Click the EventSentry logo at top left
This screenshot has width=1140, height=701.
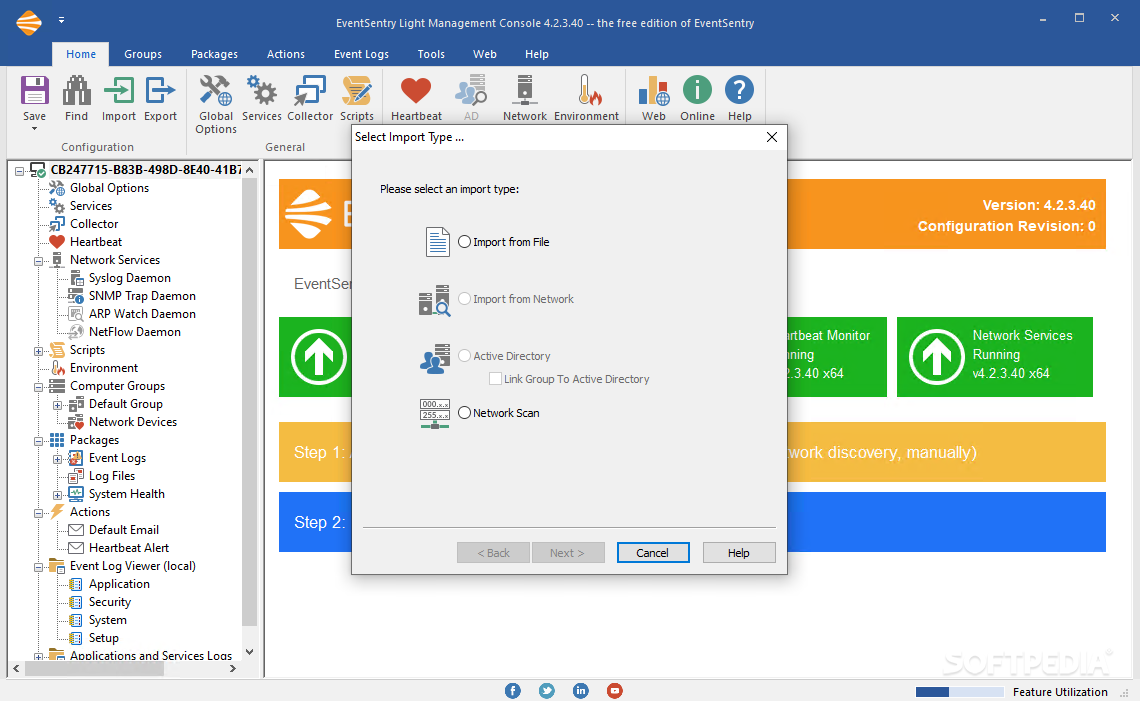click(x=29, y=23)
